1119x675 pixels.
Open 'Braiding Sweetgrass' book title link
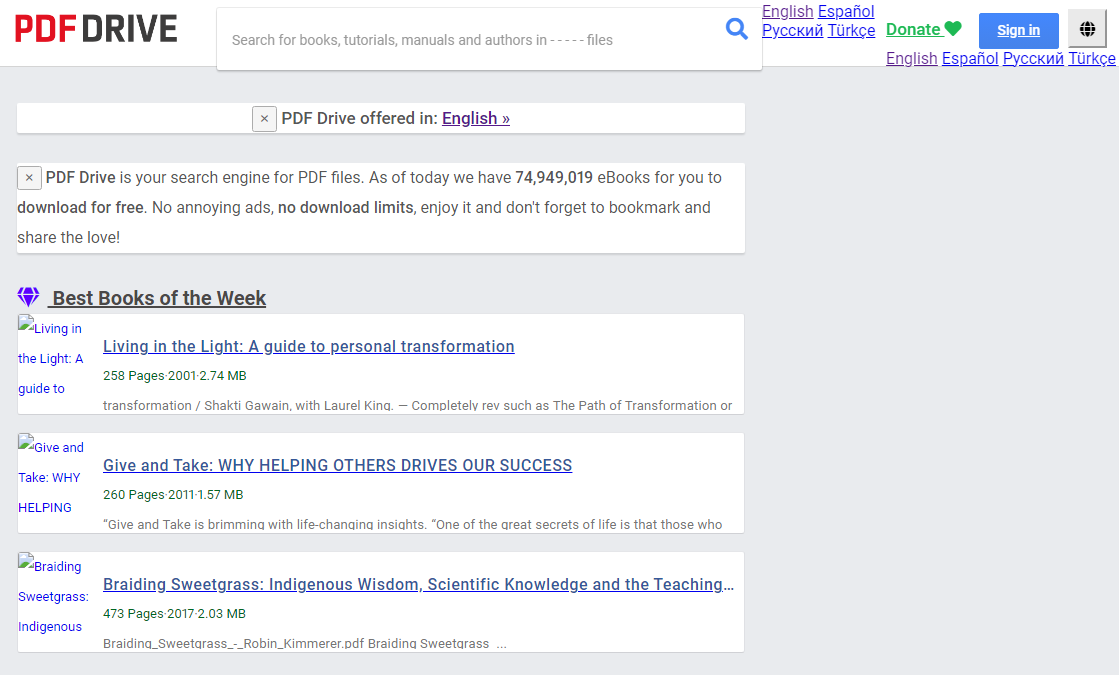point(418,585)
